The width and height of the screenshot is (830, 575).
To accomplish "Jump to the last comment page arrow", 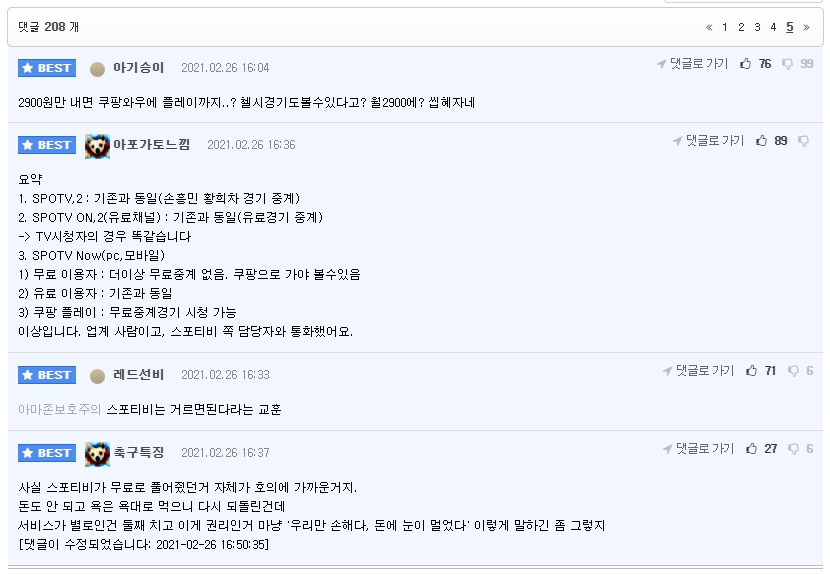I will [x=806, y=27].
